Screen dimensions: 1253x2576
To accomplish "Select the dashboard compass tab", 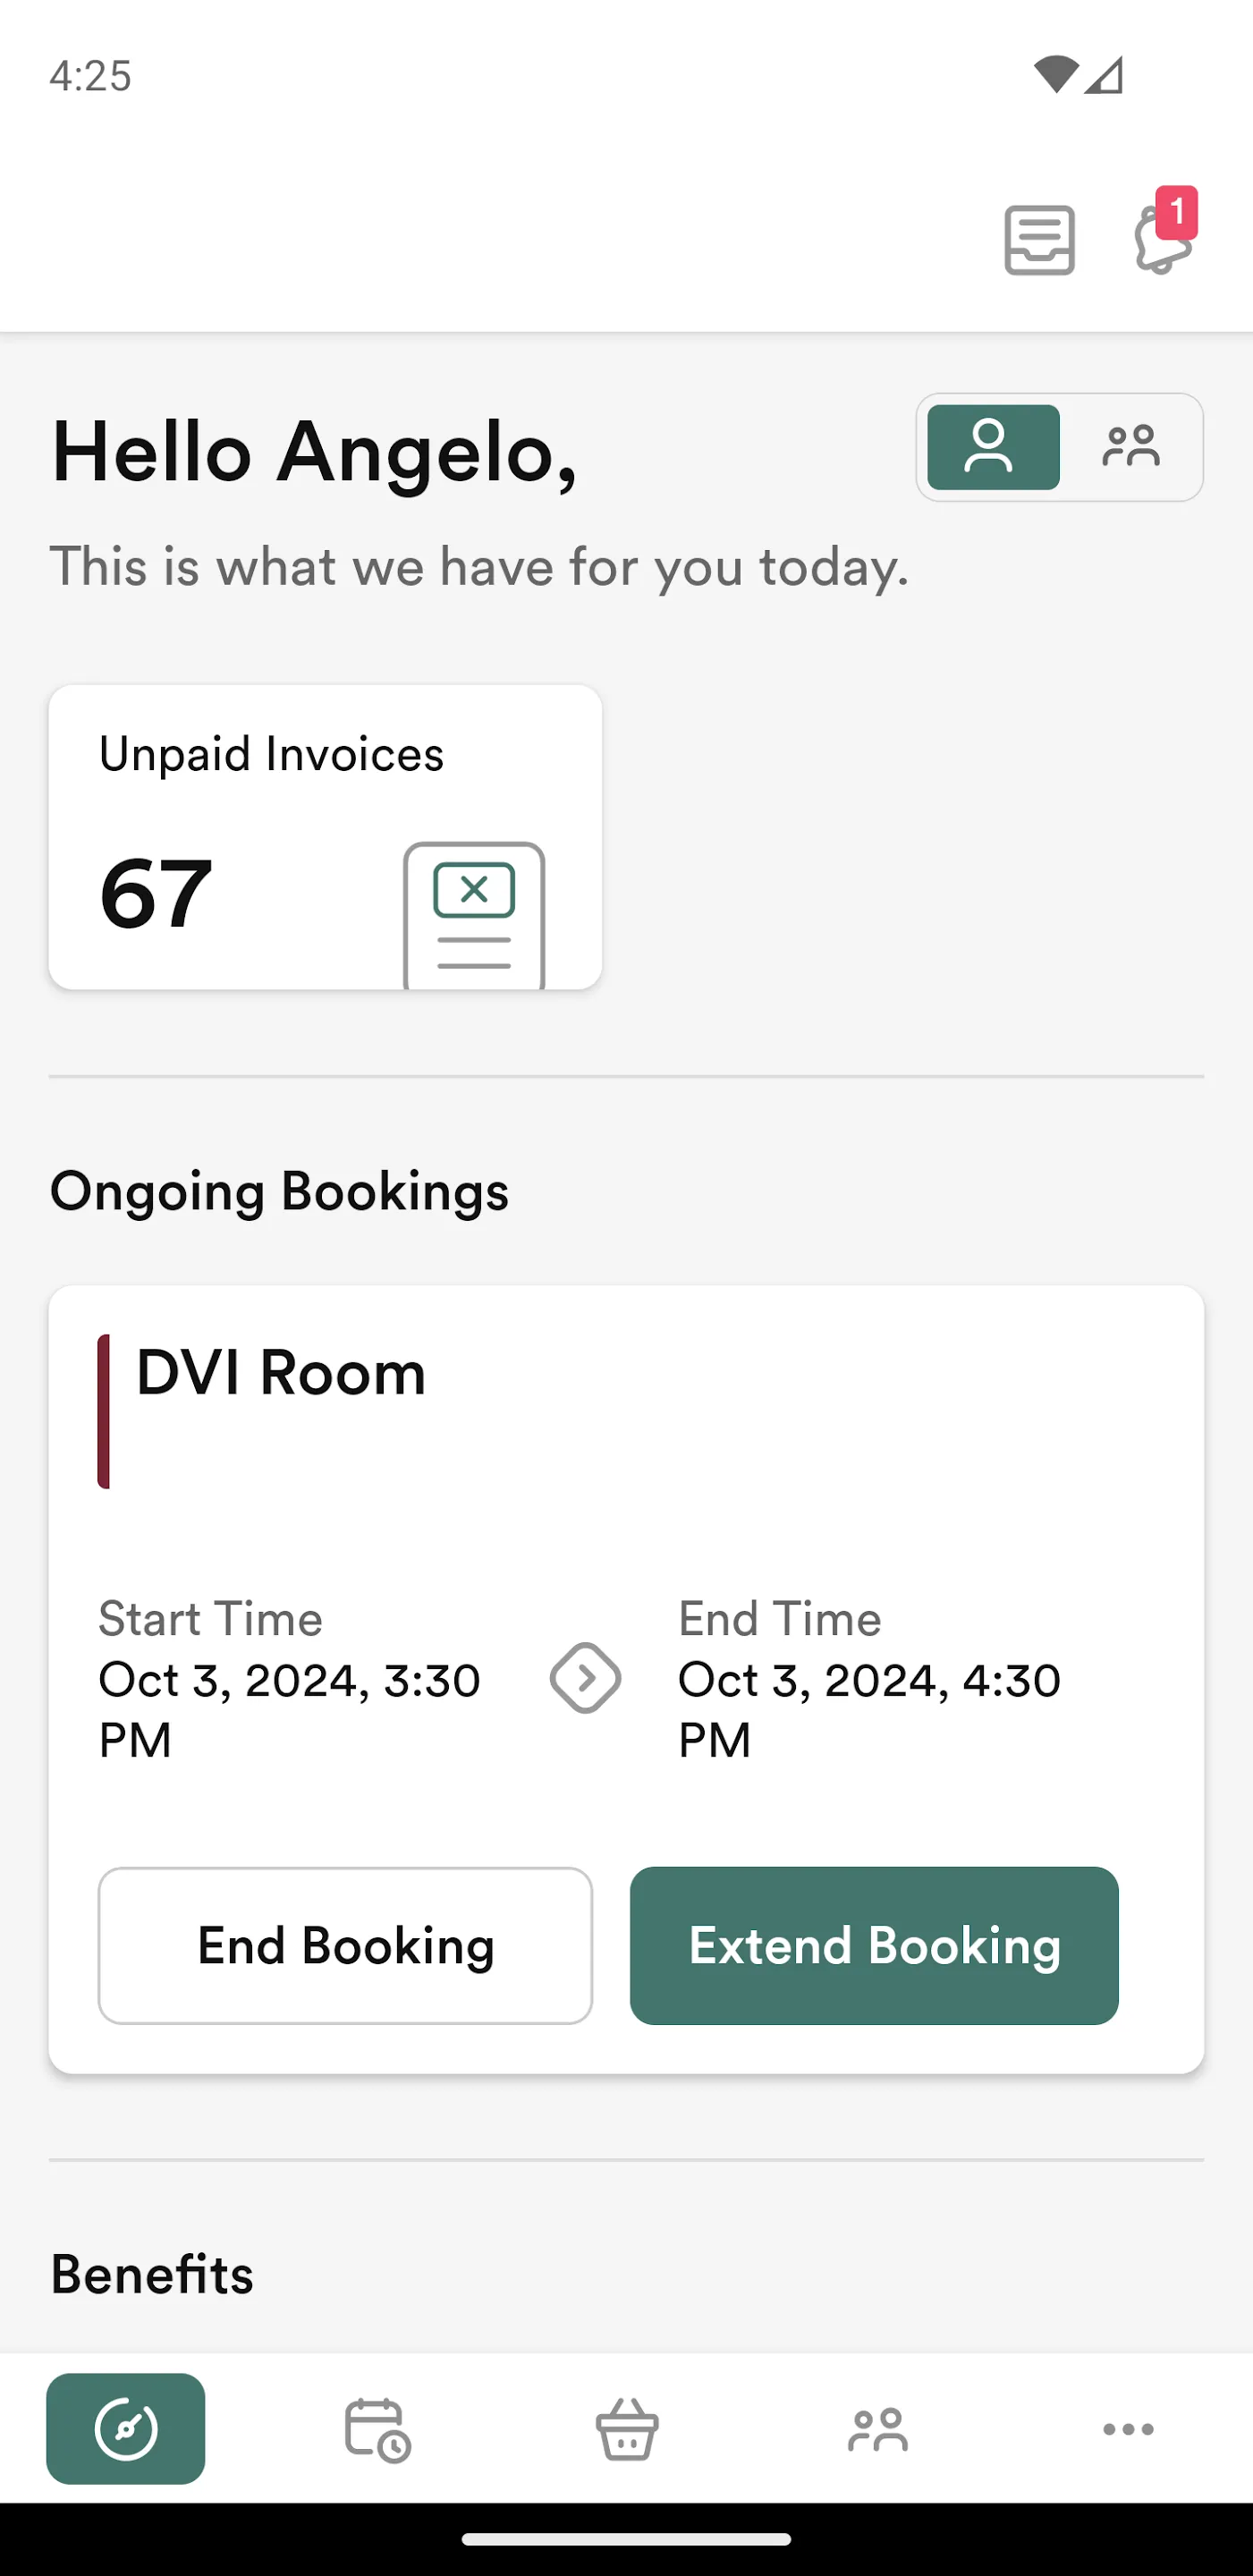I will click(x=126, y=2428).
